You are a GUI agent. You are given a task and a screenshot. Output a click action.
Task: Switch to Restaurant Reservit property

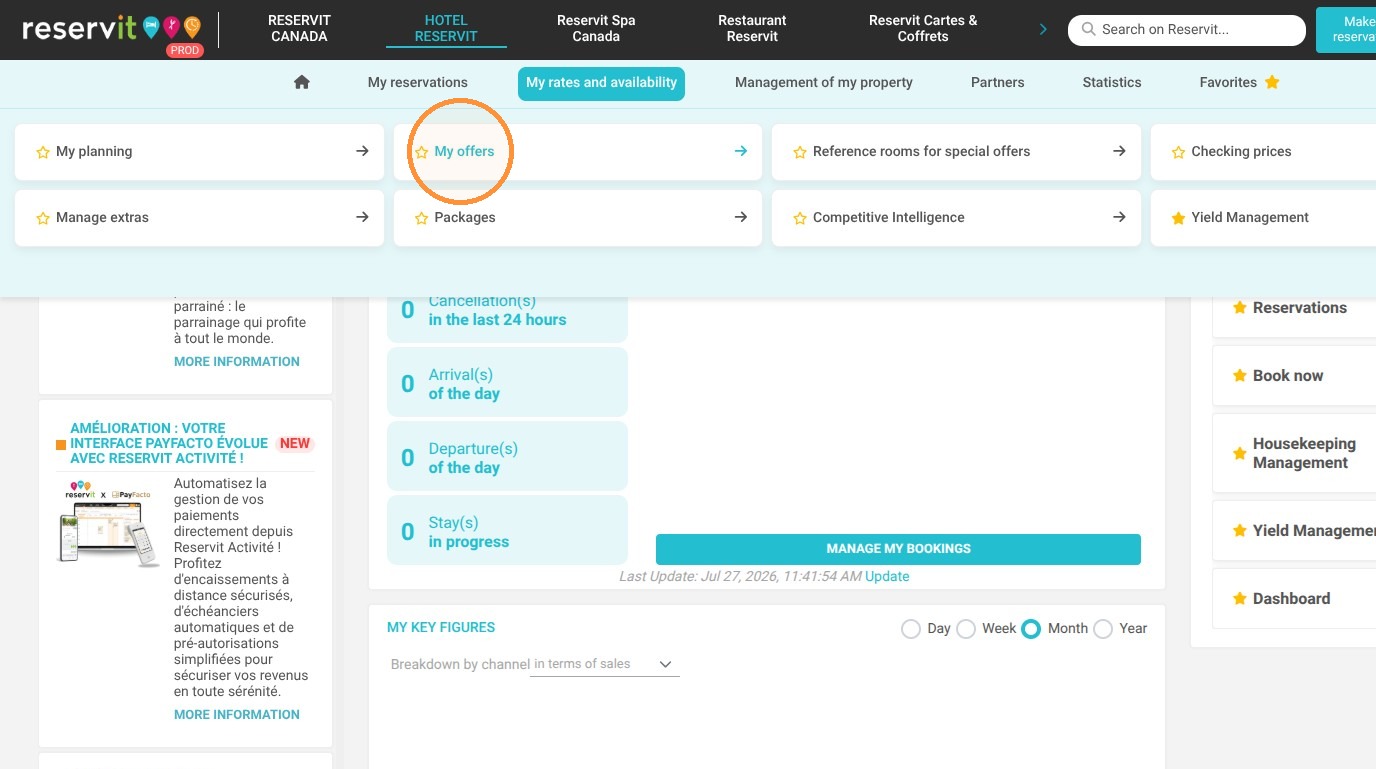(752, 28)
